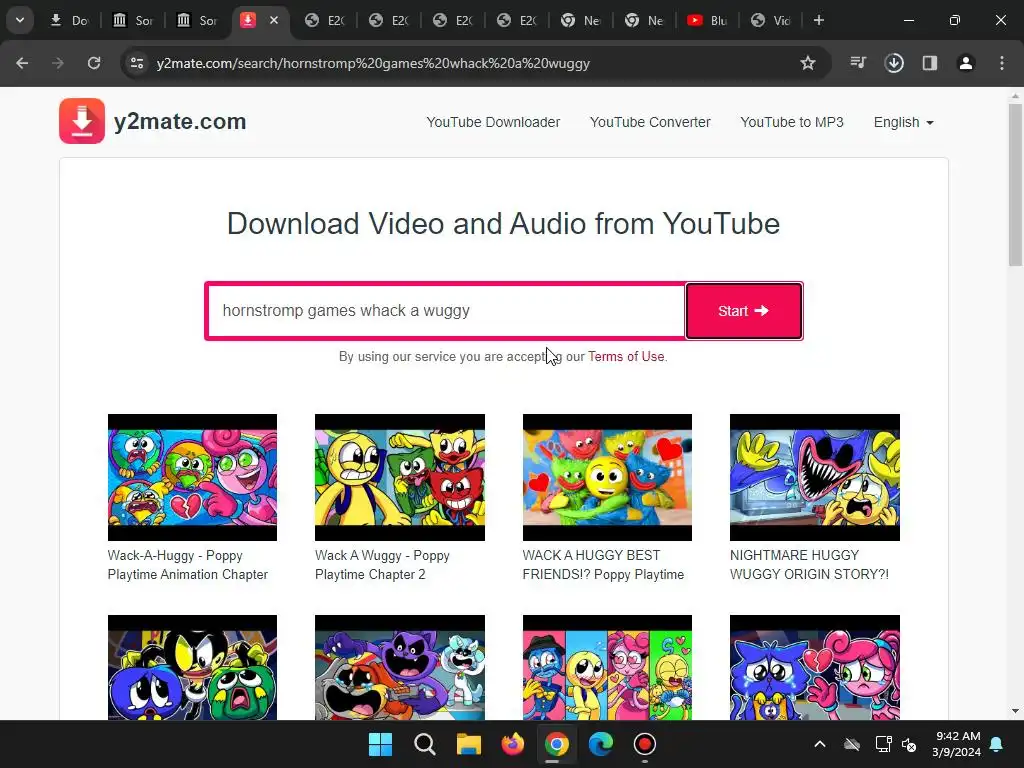Viewport: 1024px width, 768px height.
Task: Open File Explorer from the taskbar
Action: coord(469,744)
